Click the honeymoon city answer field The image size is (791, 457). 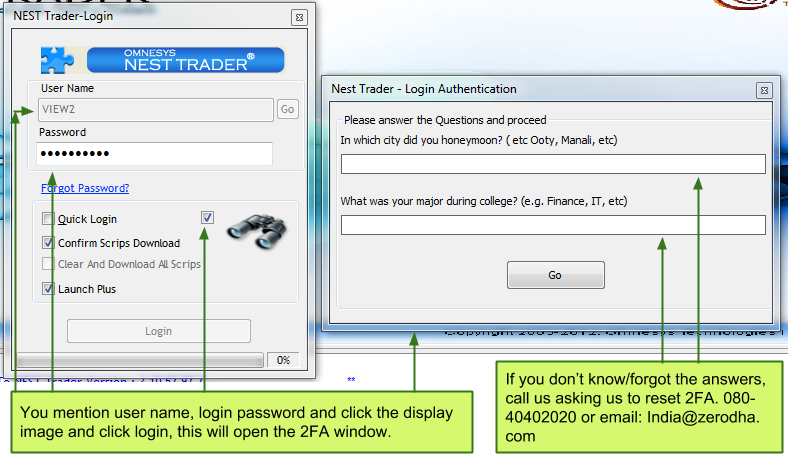553,164
